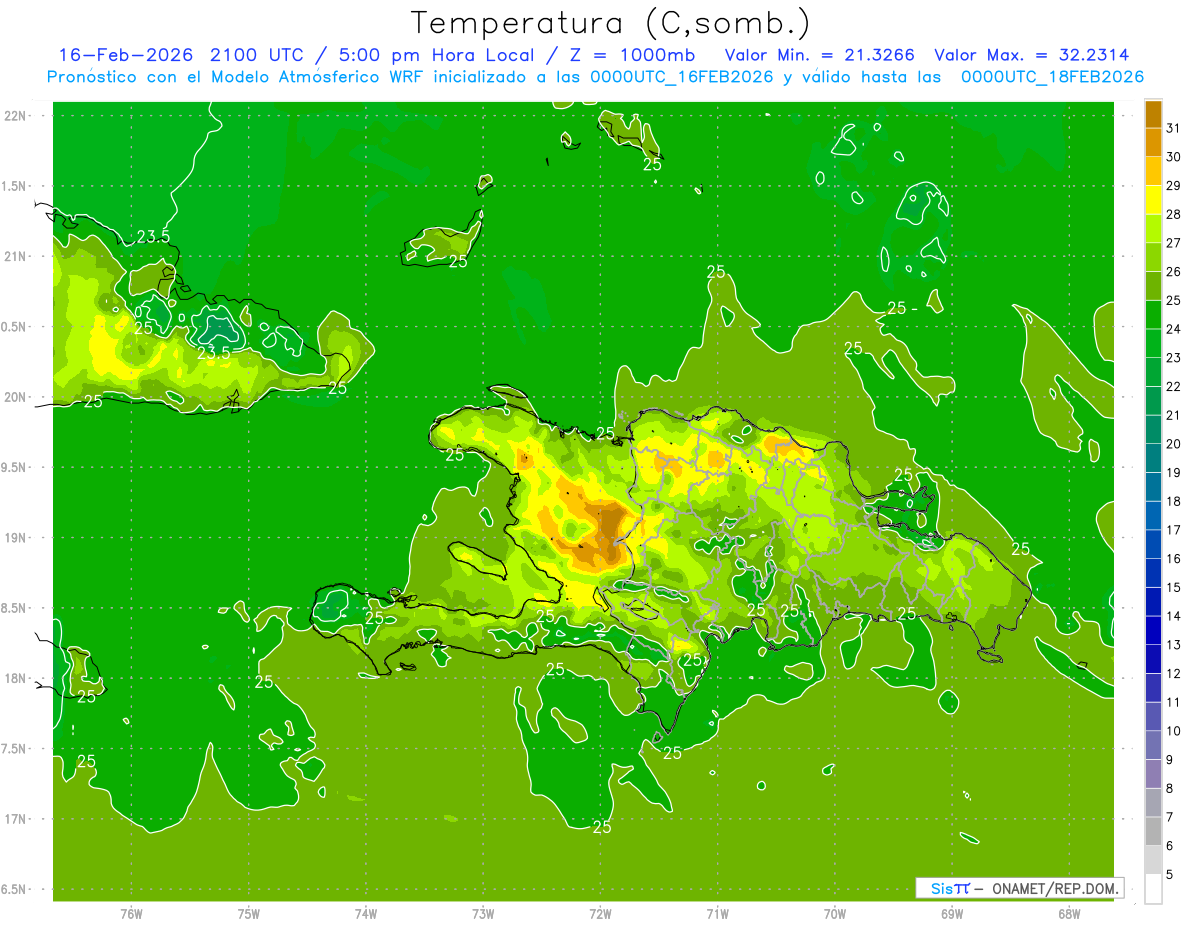Viewport: 1200px width, 927px height.
Task: Select the "0000UTC_18FEB2026" valid-until time
Action: [x=1052, y=77]
